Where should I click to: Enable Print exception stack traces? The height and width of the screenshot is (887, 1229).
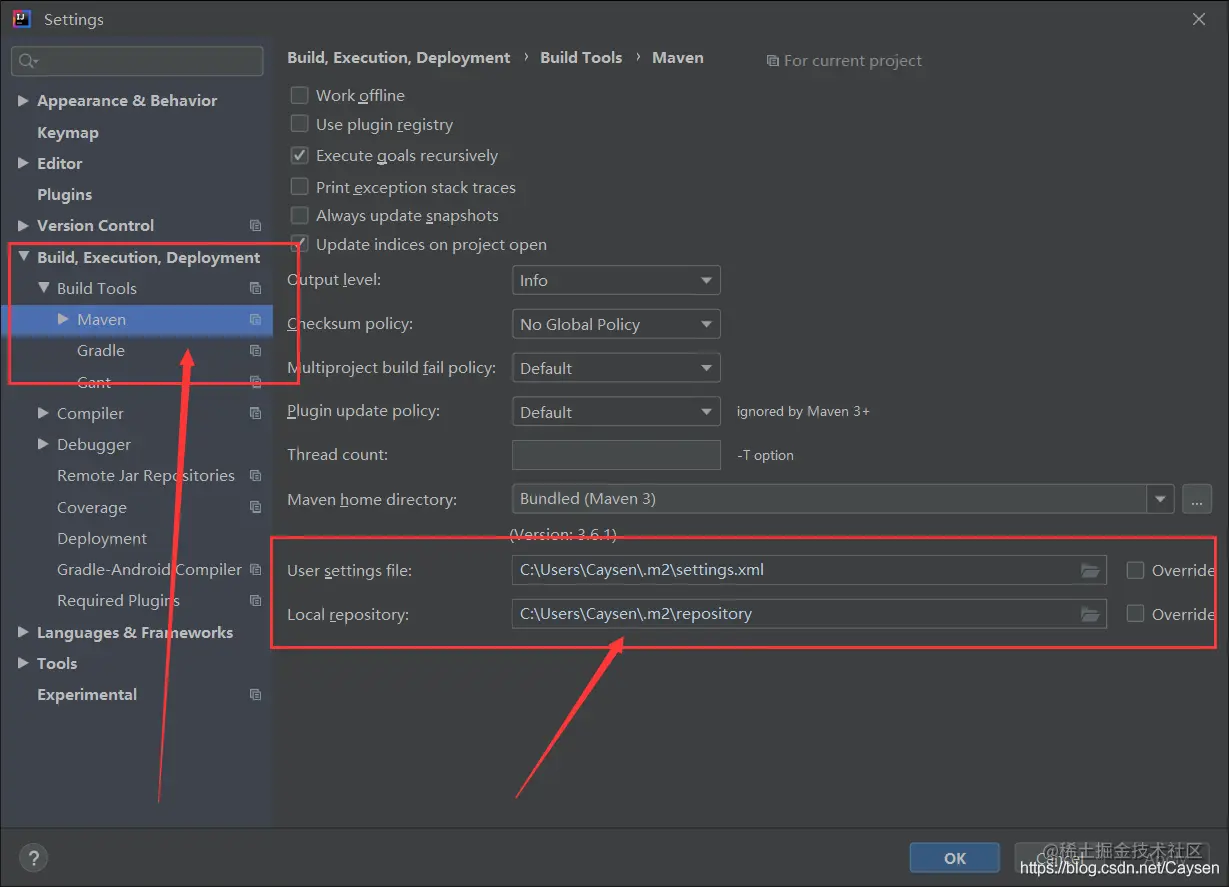(299, 187)
